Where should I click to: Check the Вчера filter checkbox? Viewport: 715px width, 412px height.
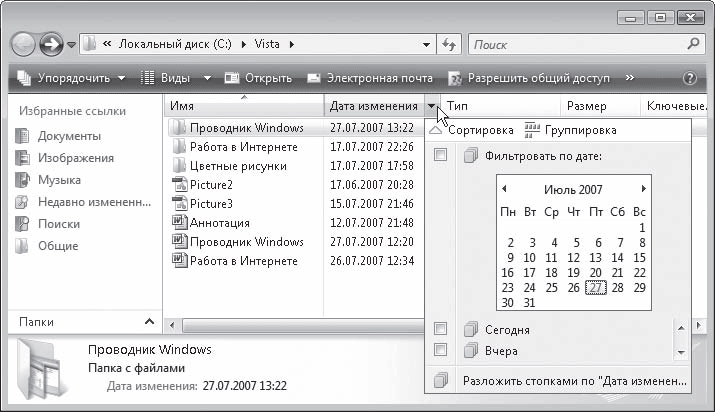click(x=441, y=350)
